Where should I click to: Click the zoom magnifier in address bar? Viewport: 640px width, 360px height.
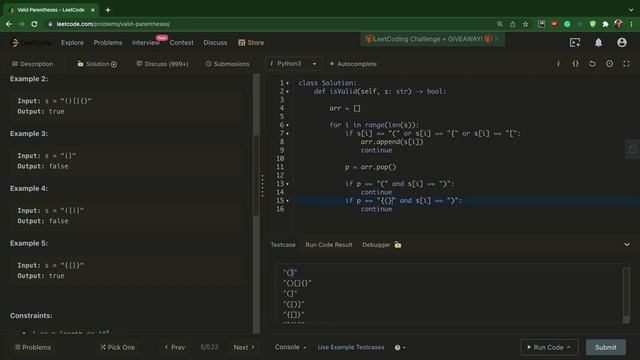(x=500, y=24)
